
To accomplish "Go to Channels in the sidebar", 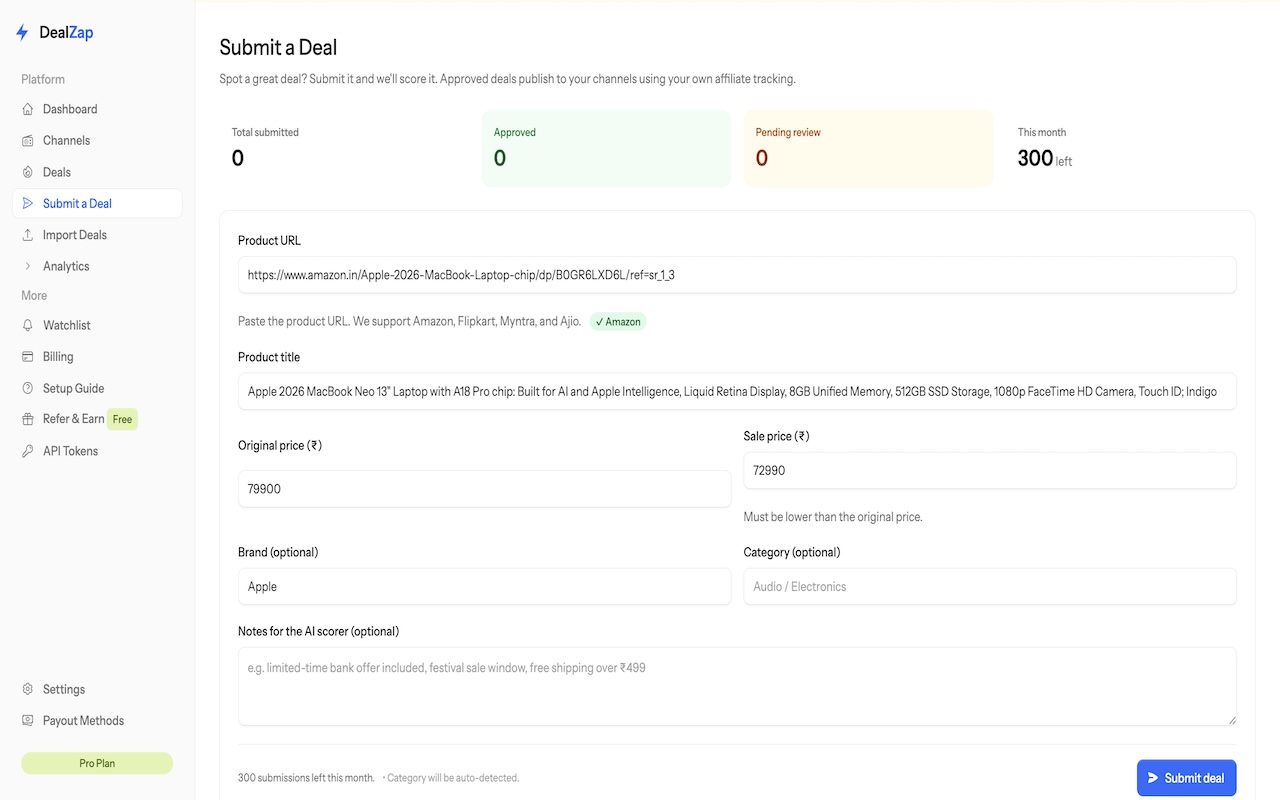I will click(97, 141).
